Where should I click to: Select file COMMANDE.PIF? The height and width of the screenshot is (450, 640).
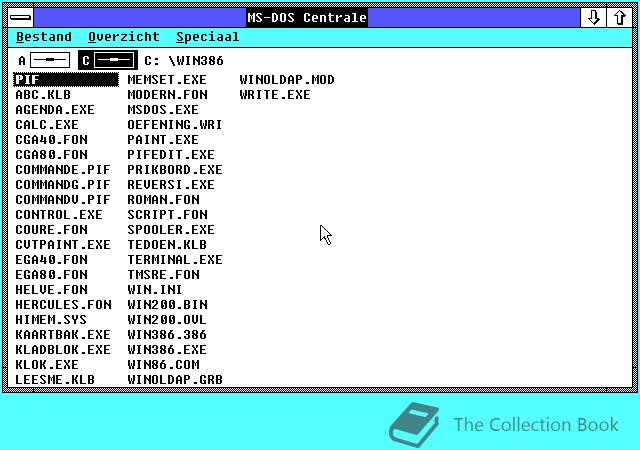coord(63,170)
